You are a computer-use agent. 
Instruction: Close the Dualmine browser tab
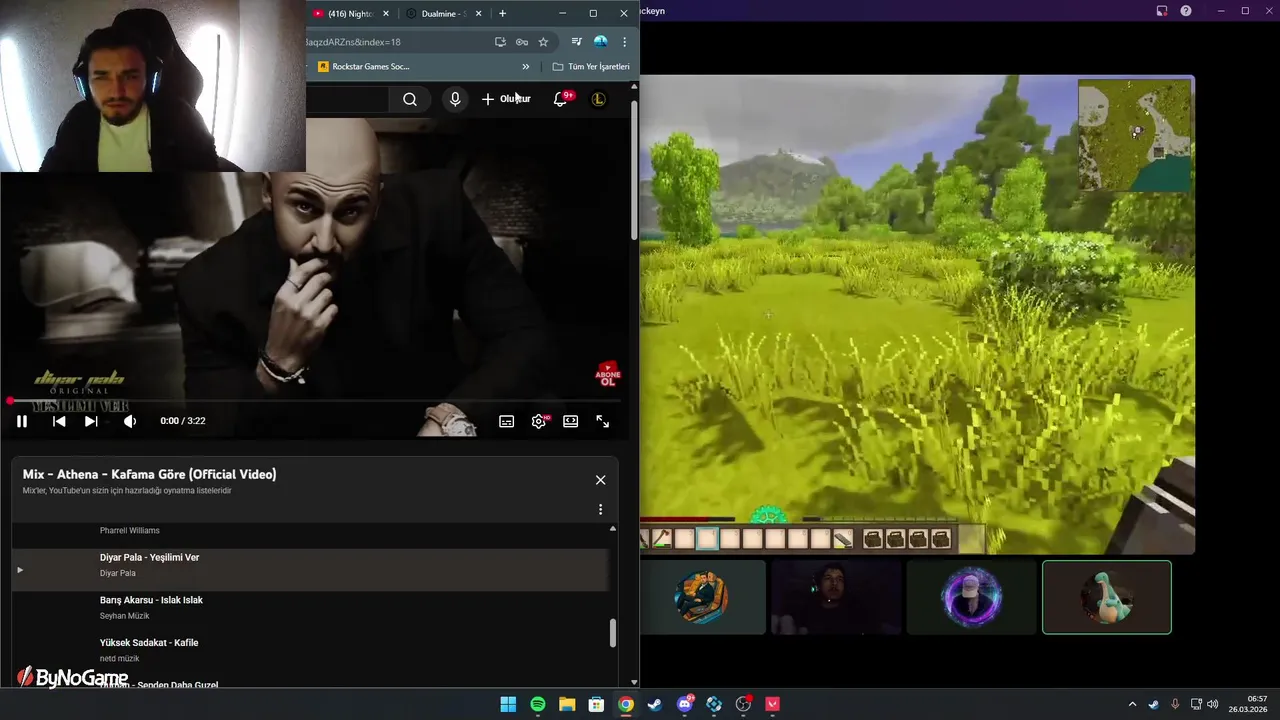click(x=479, y=14)
